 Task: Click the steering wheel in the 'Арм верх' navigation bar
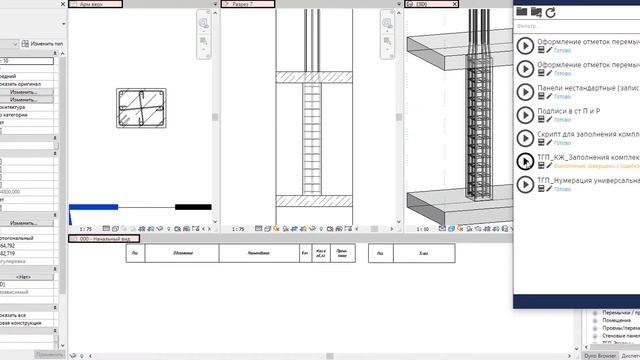point(203,23)
